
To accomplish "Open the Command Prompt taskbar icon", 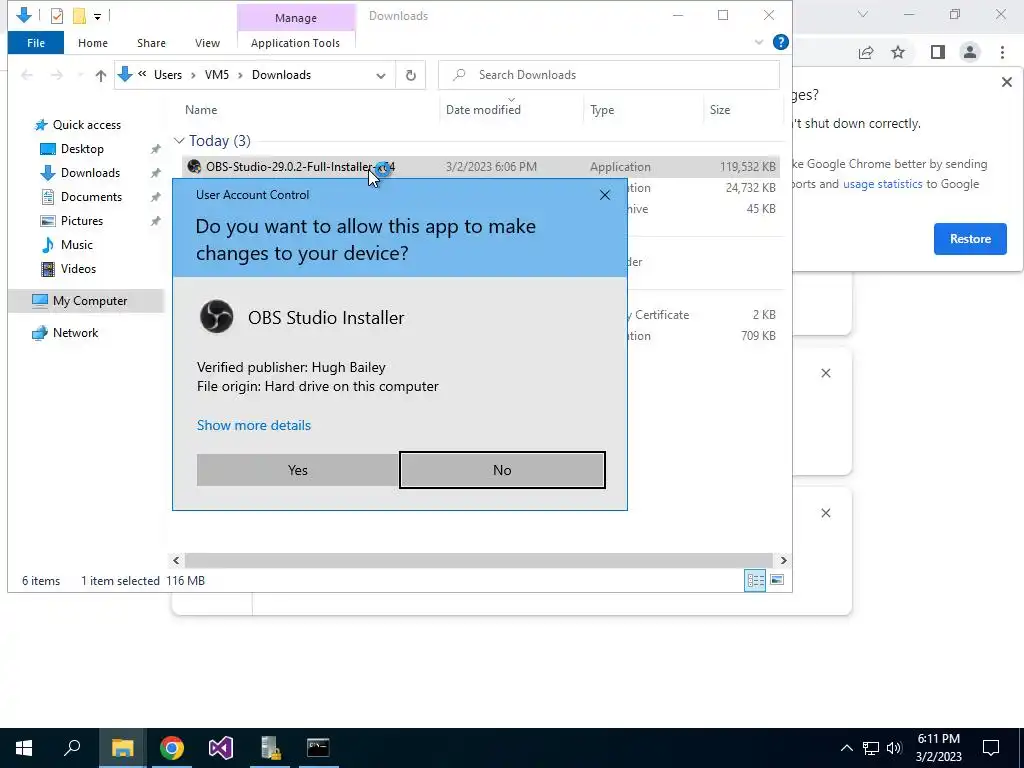I will [318, 748].
